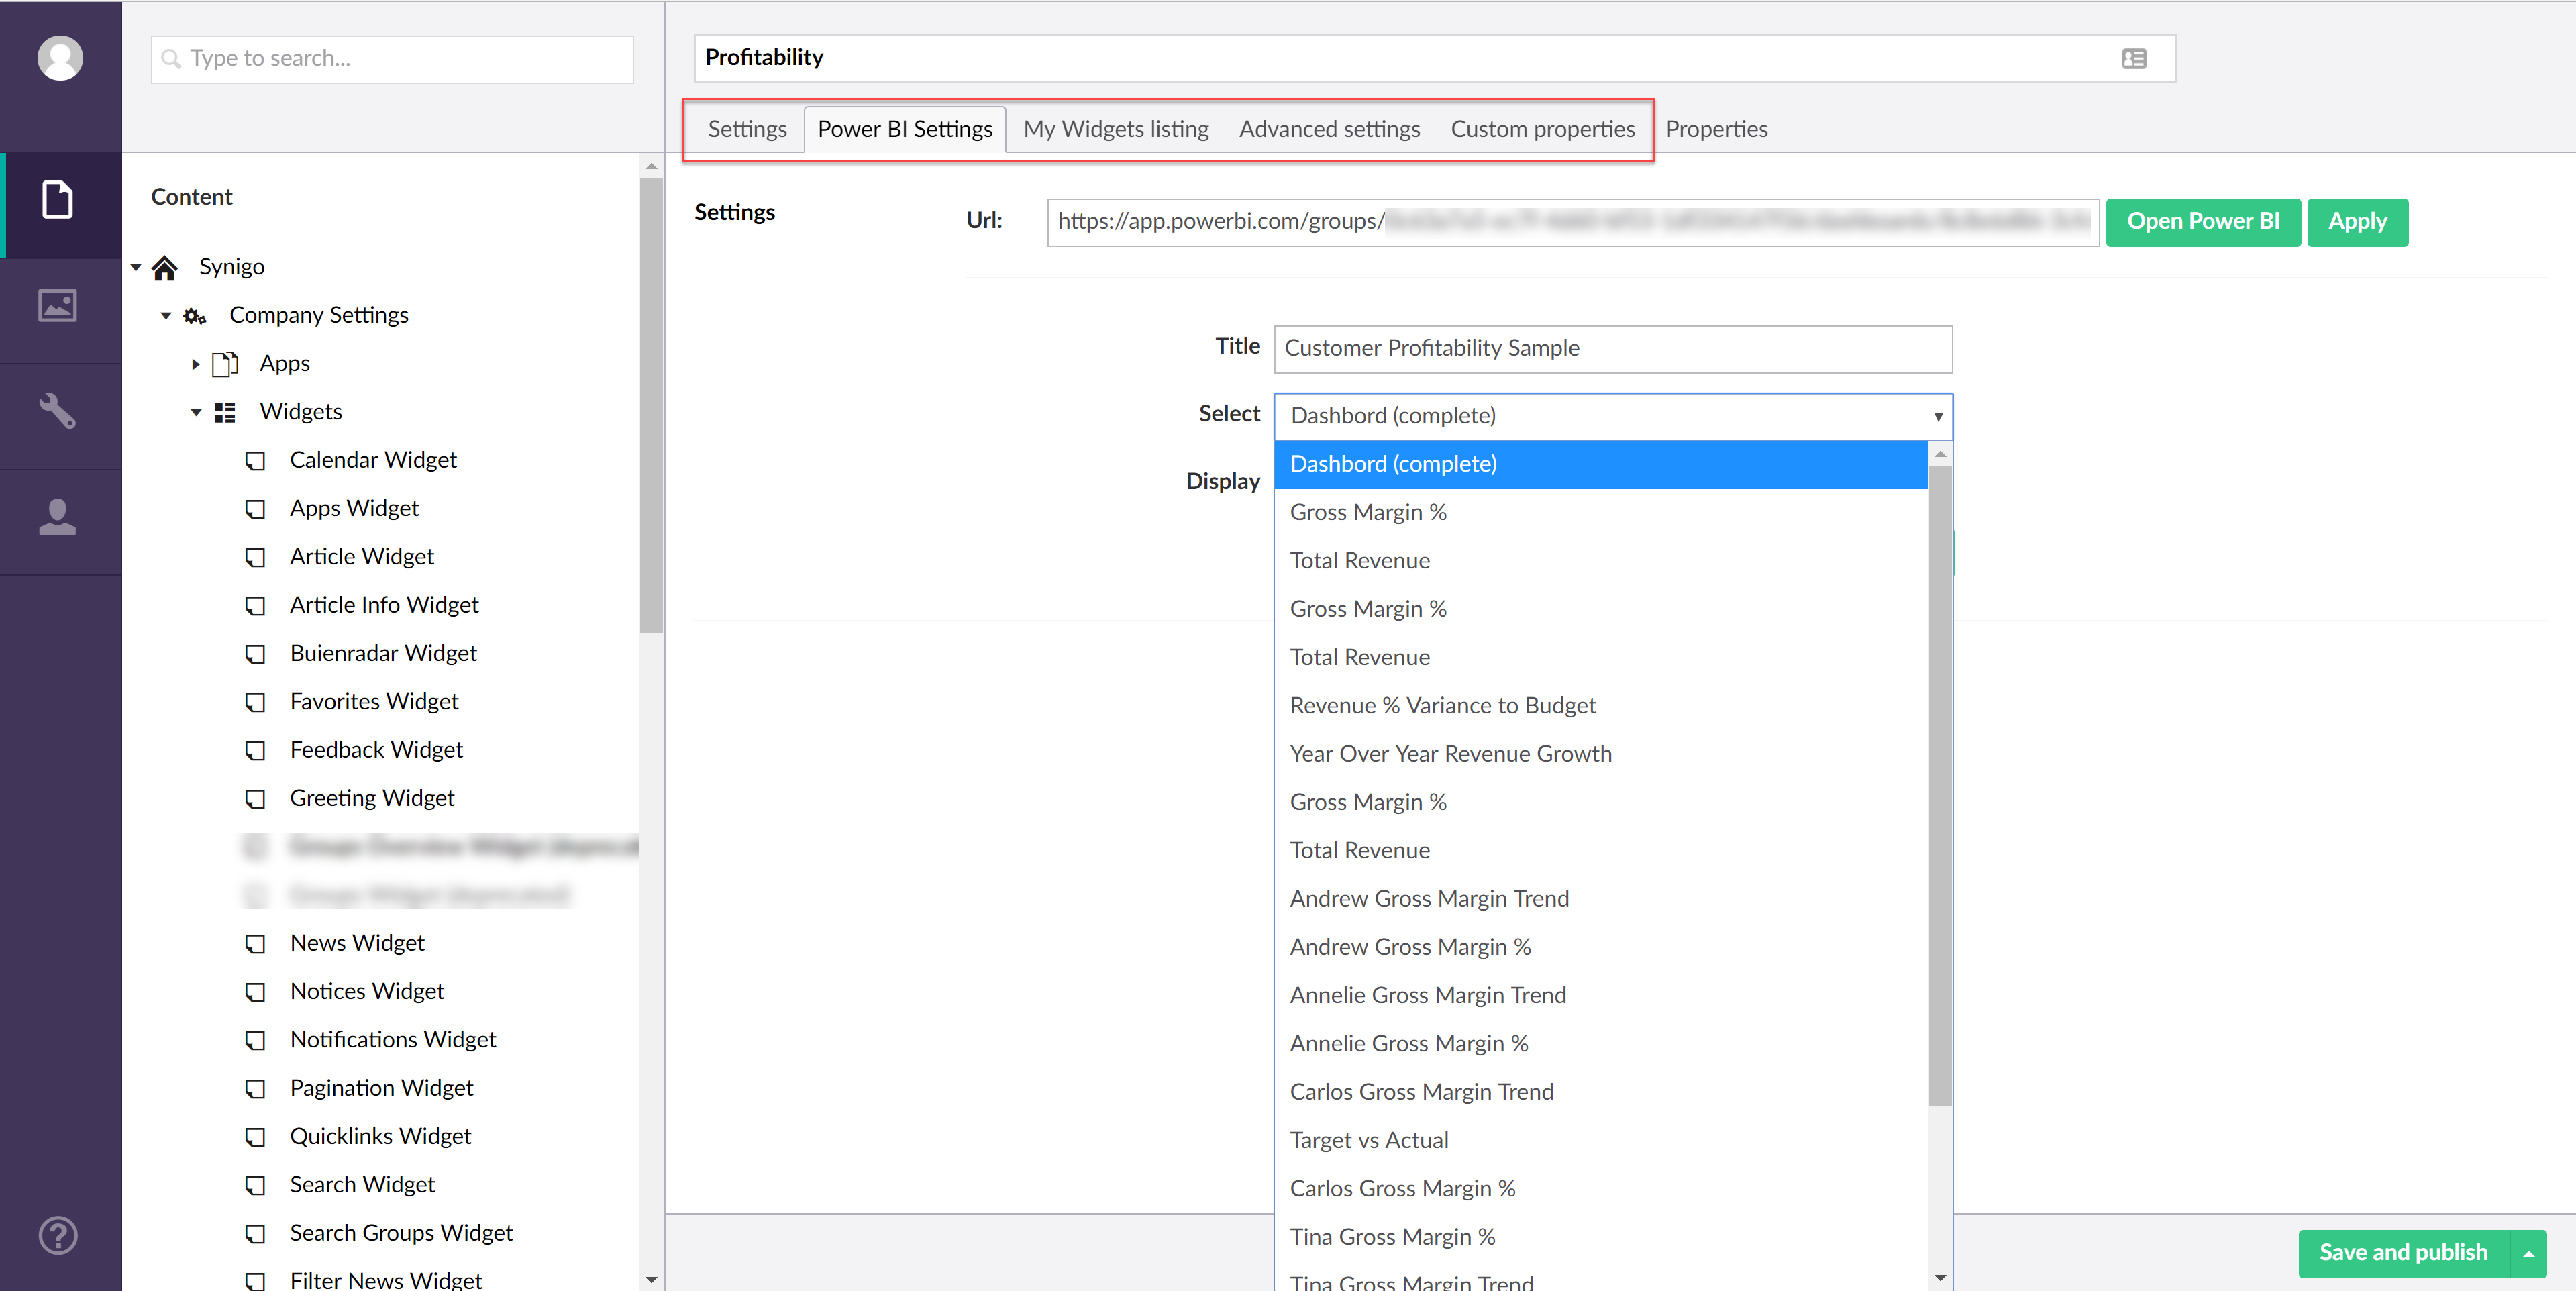Image resolution: width=2576 pixels, height=1291 pixels.
Task: Select Carlos Gross Margin % option
Action: tap(1600, 1189)
